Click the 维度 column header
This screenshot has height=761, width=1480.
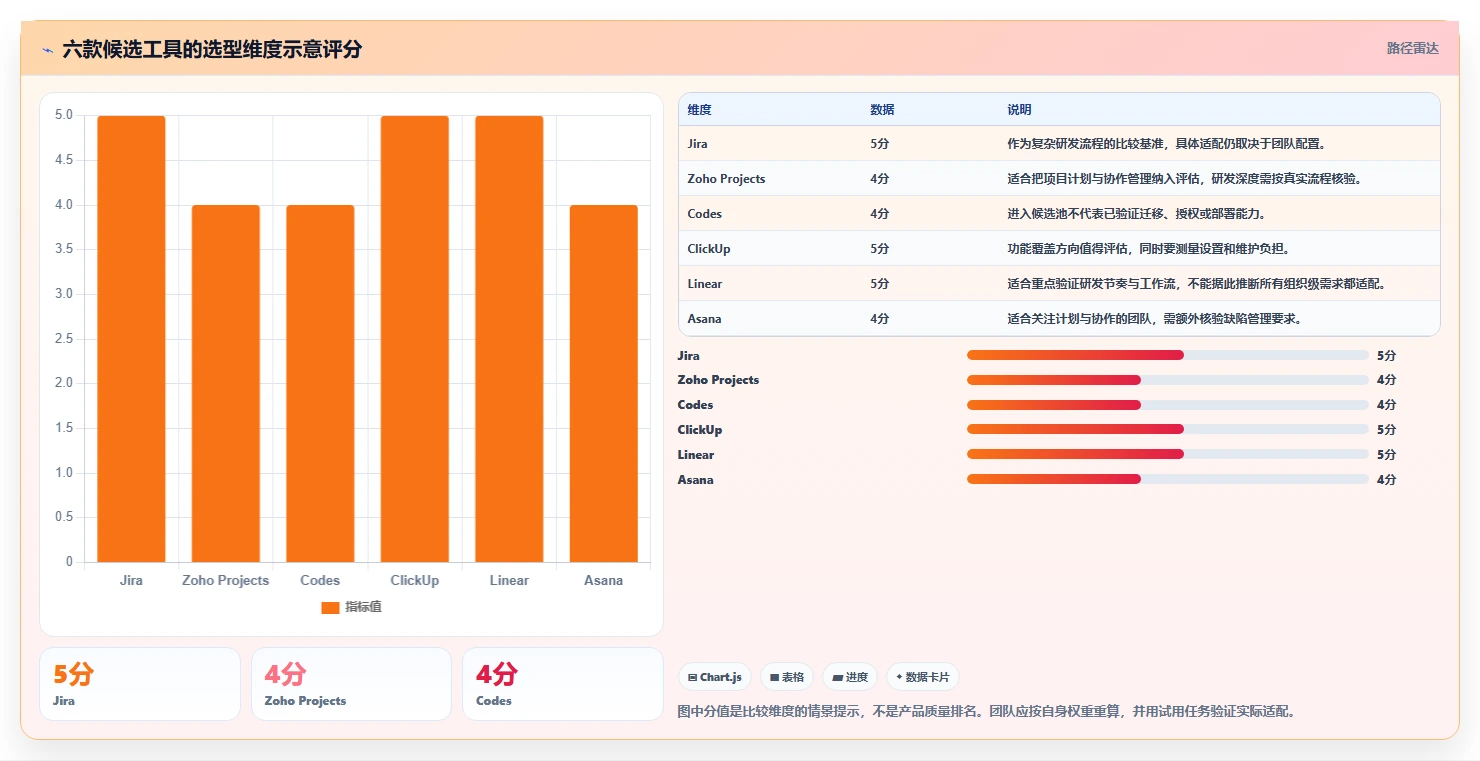tap(700, 110)
